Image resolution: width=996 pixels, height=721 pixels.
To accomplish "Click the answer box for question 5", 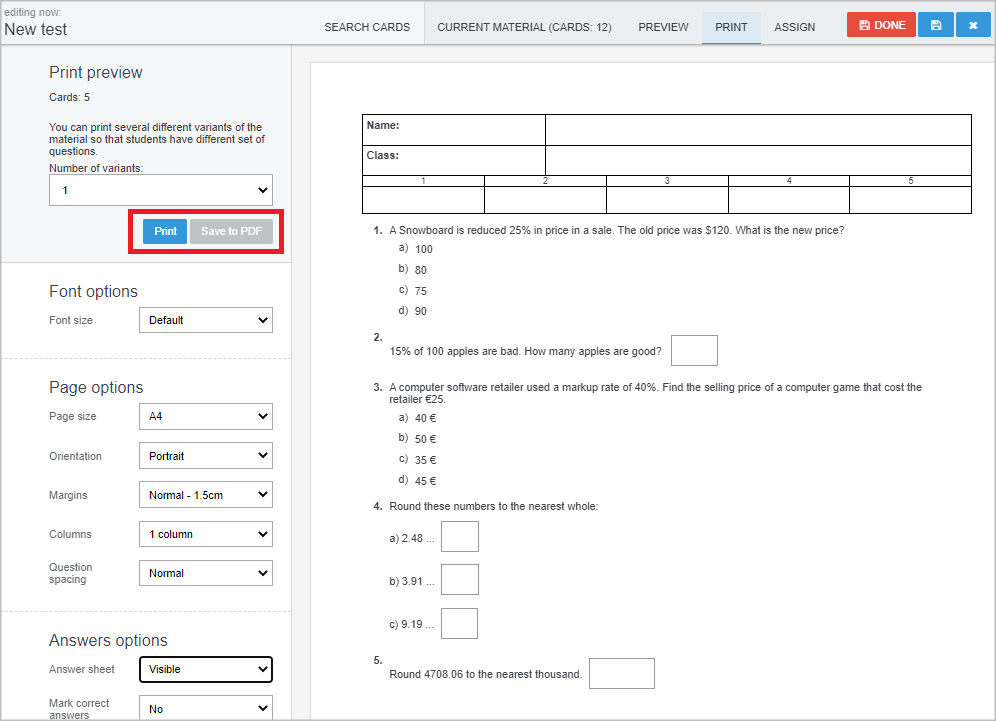I will pyautogui.click(x=622, y=673).
